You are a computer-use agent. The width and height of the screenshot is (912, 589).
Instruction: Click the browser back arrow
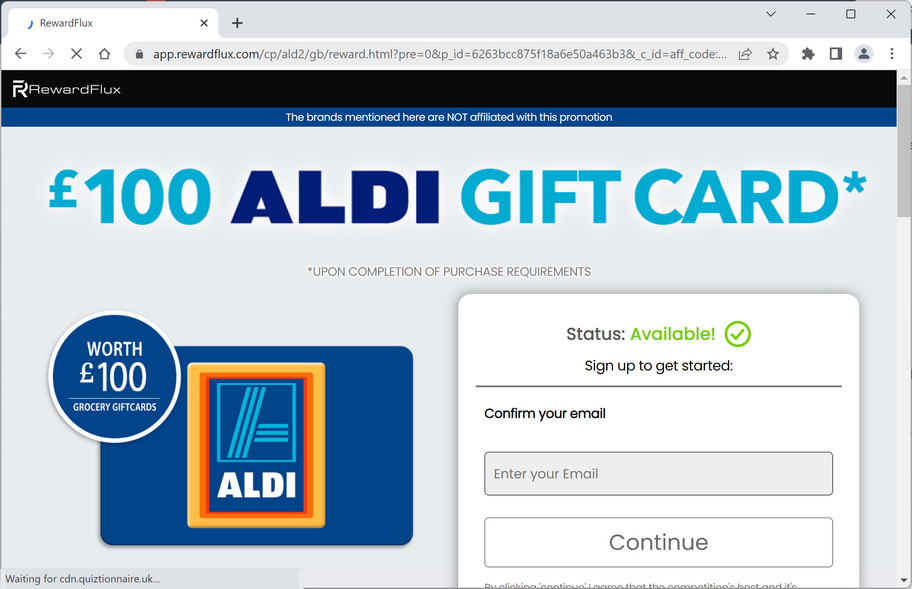click(x=20, y=54)
